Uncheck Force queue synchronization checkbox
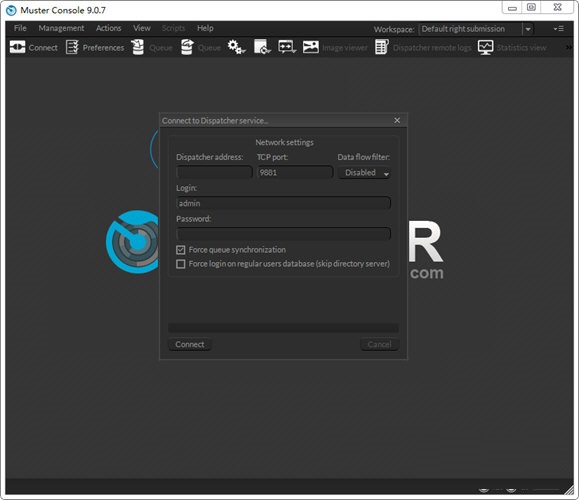The width and height of the screenshot is (579, 500). (181, 250)
